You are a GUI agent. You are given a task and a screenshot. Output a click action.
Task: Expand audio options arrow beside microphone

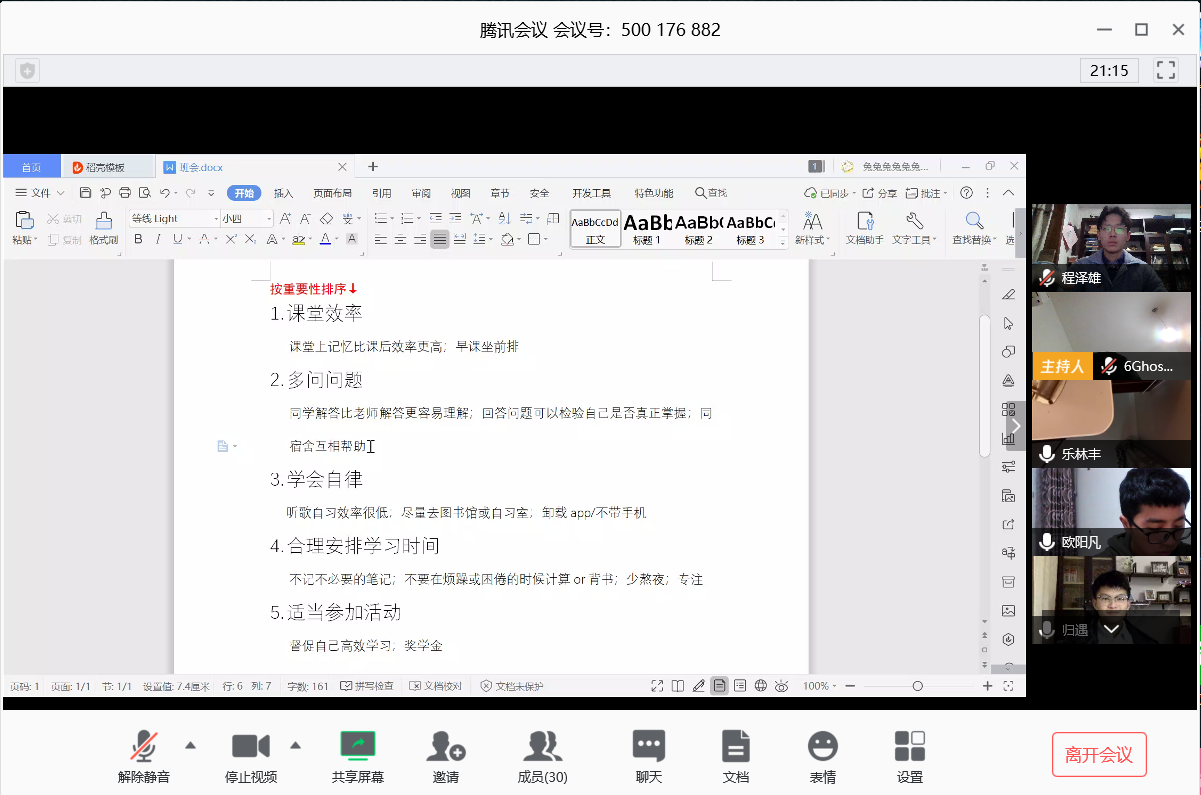click(191, 745)
